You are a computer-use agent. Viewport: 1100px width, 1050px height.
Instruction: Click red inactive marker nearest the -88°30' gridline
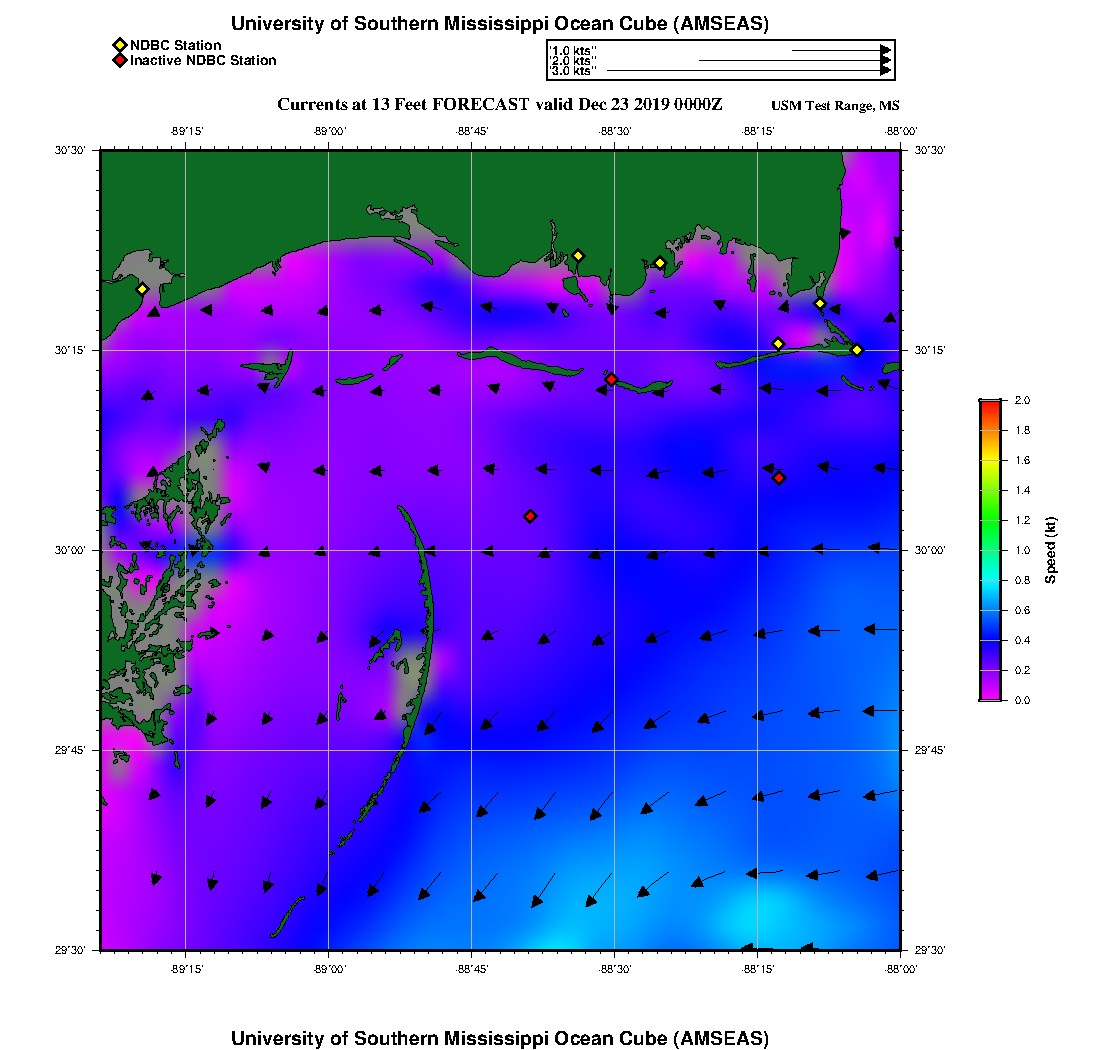(611, 379)
